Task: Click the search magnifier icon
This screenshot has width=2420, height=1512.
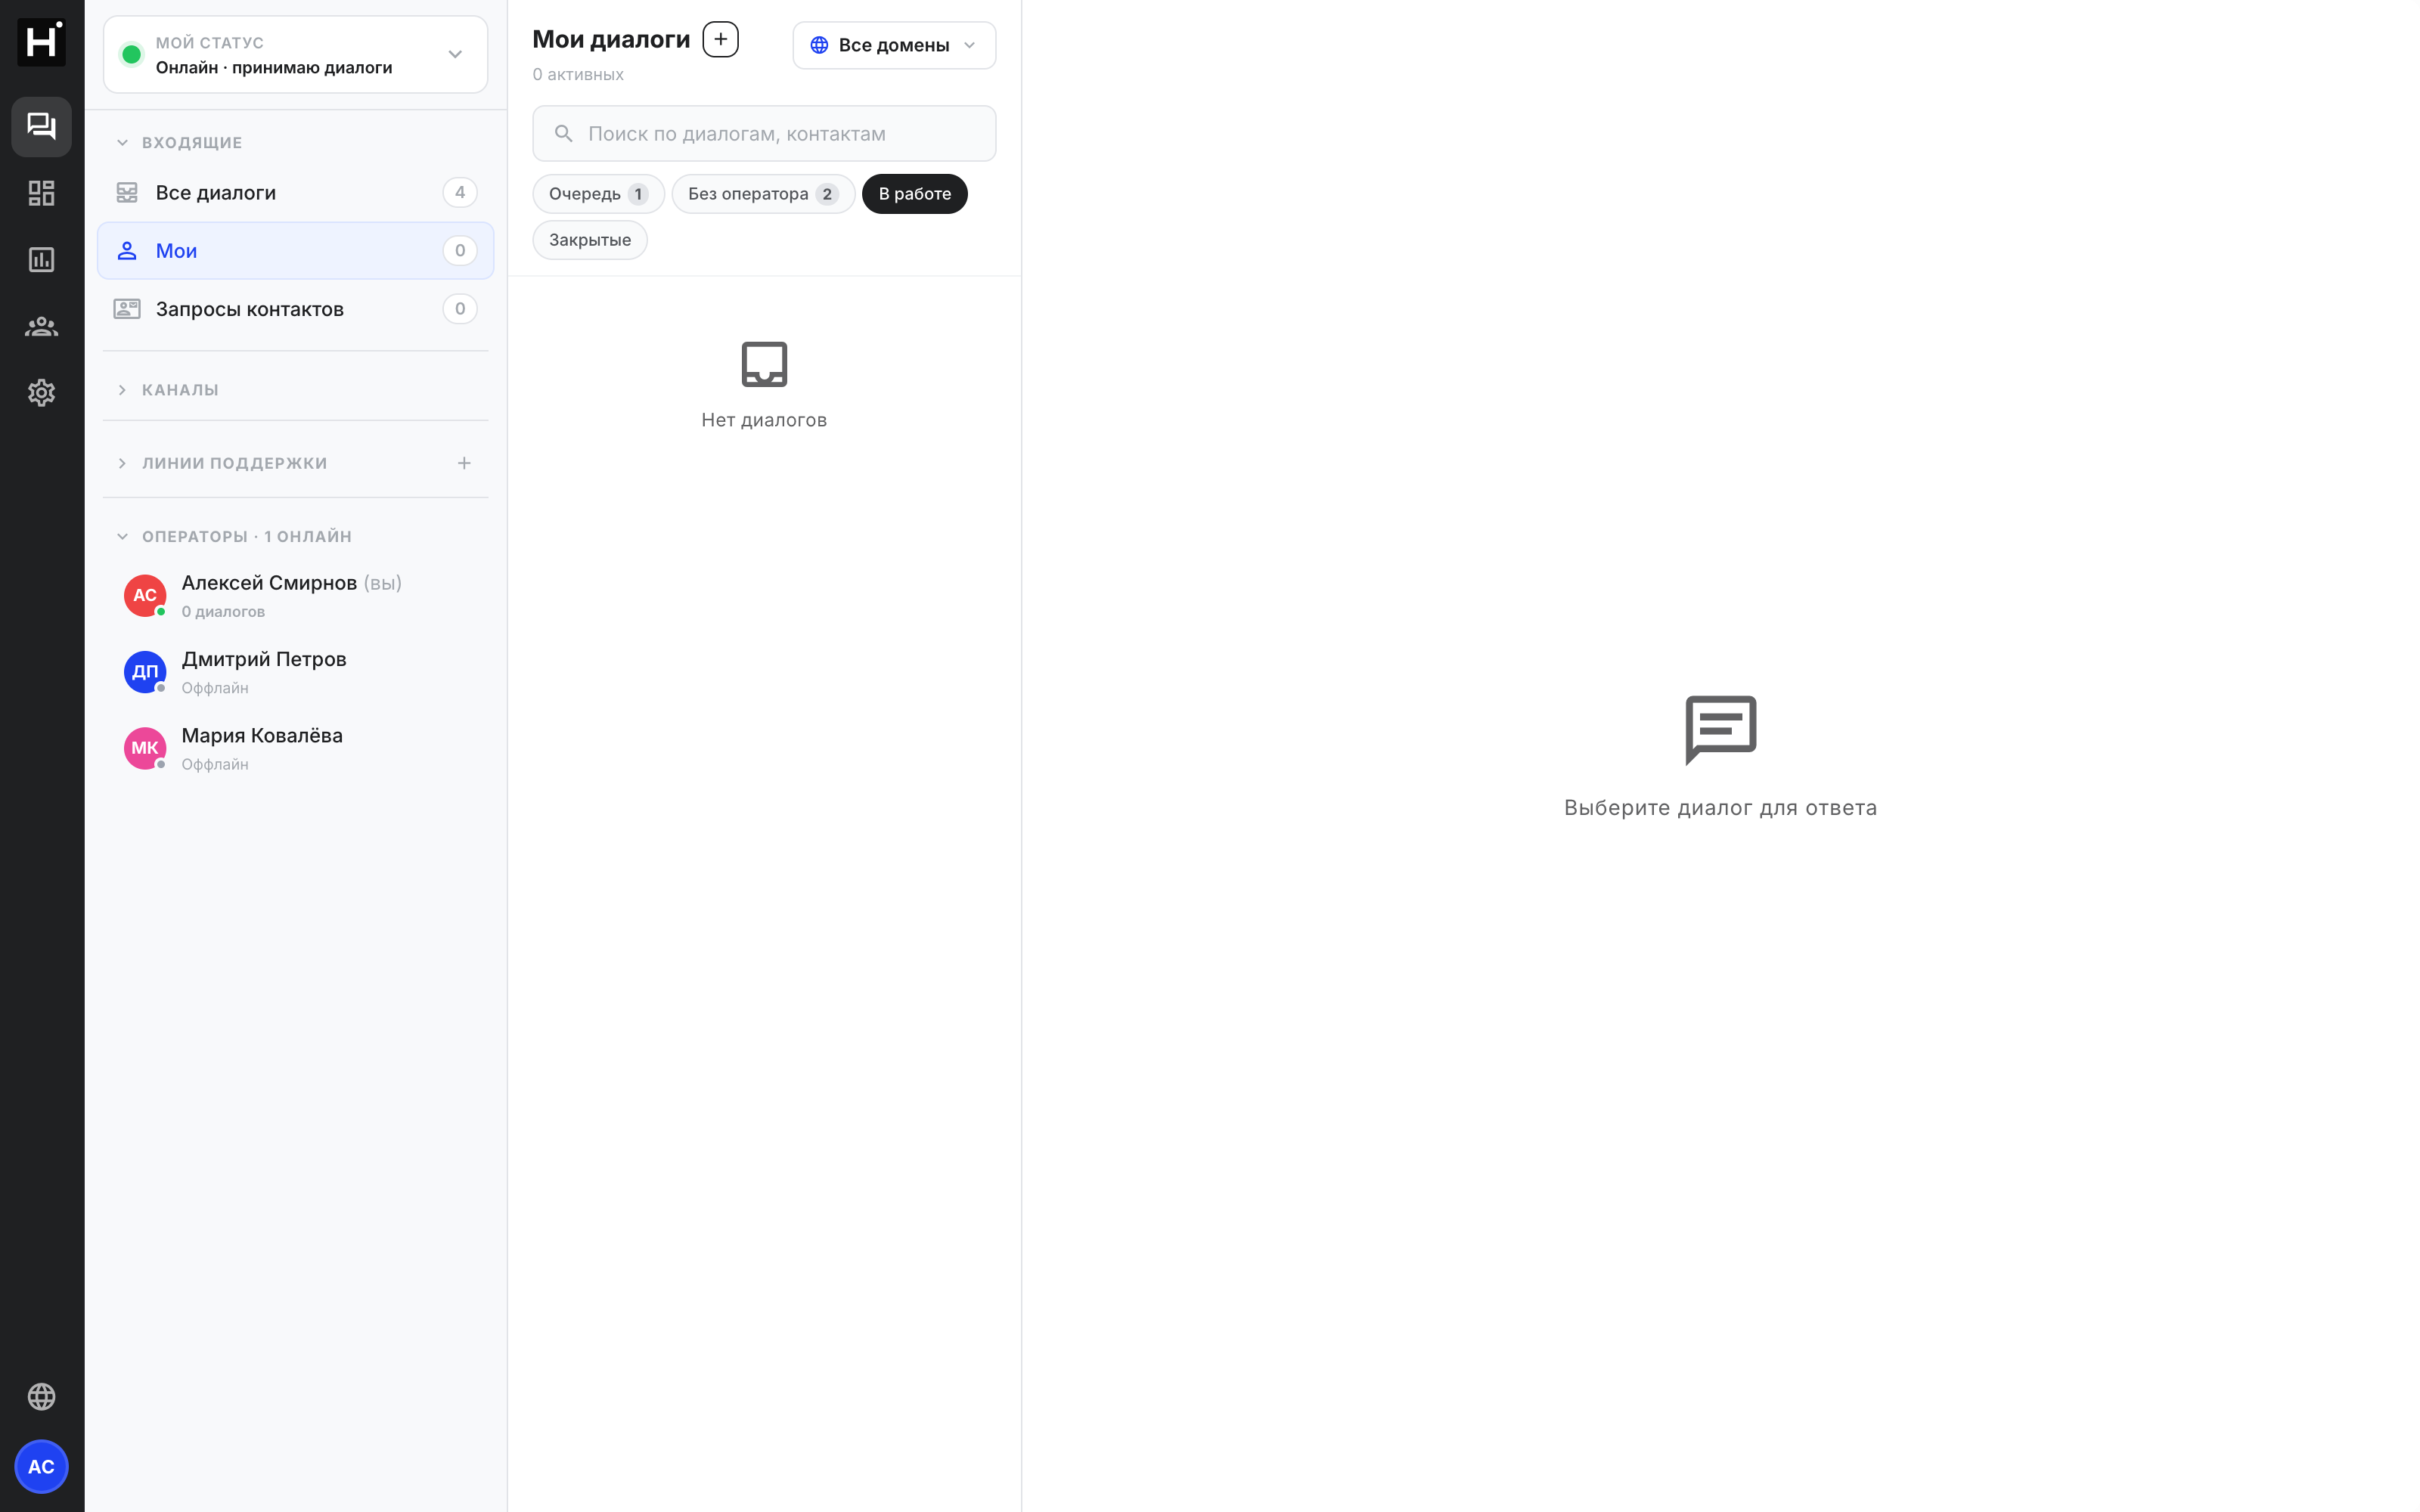Action: [x=564, y=133]
